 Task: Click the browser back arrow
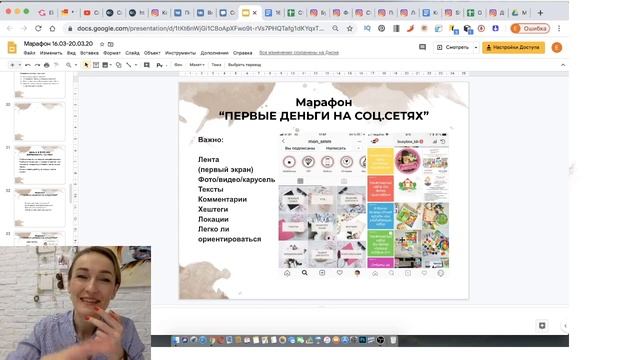(x=10, y=29)
